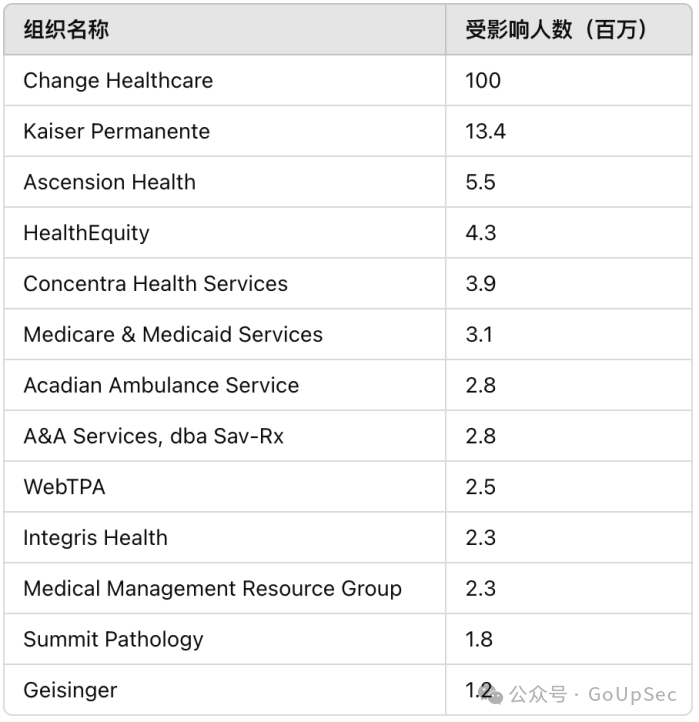Select the 受影响人数（百万）column header
Screen dimensions: 699x722
coord(556,30)
